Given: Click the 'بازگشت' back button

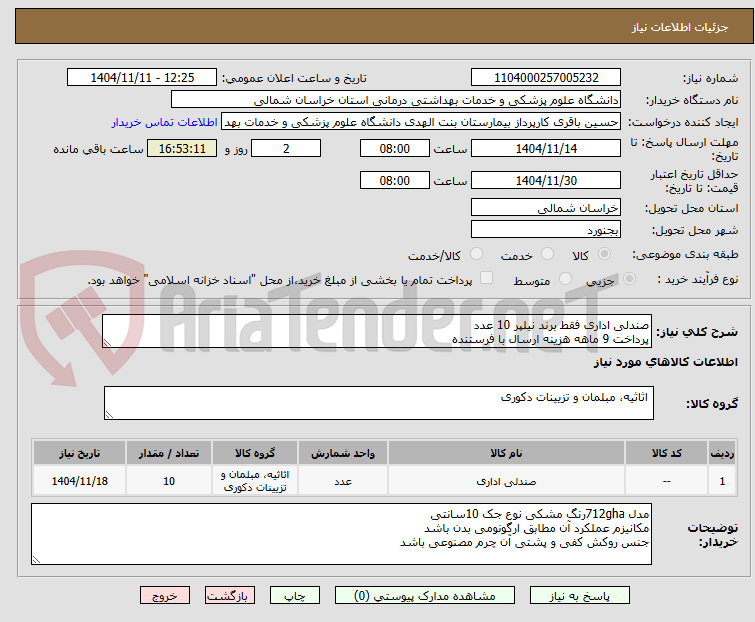Looking at the screenshot, I should tap(230, 596).
